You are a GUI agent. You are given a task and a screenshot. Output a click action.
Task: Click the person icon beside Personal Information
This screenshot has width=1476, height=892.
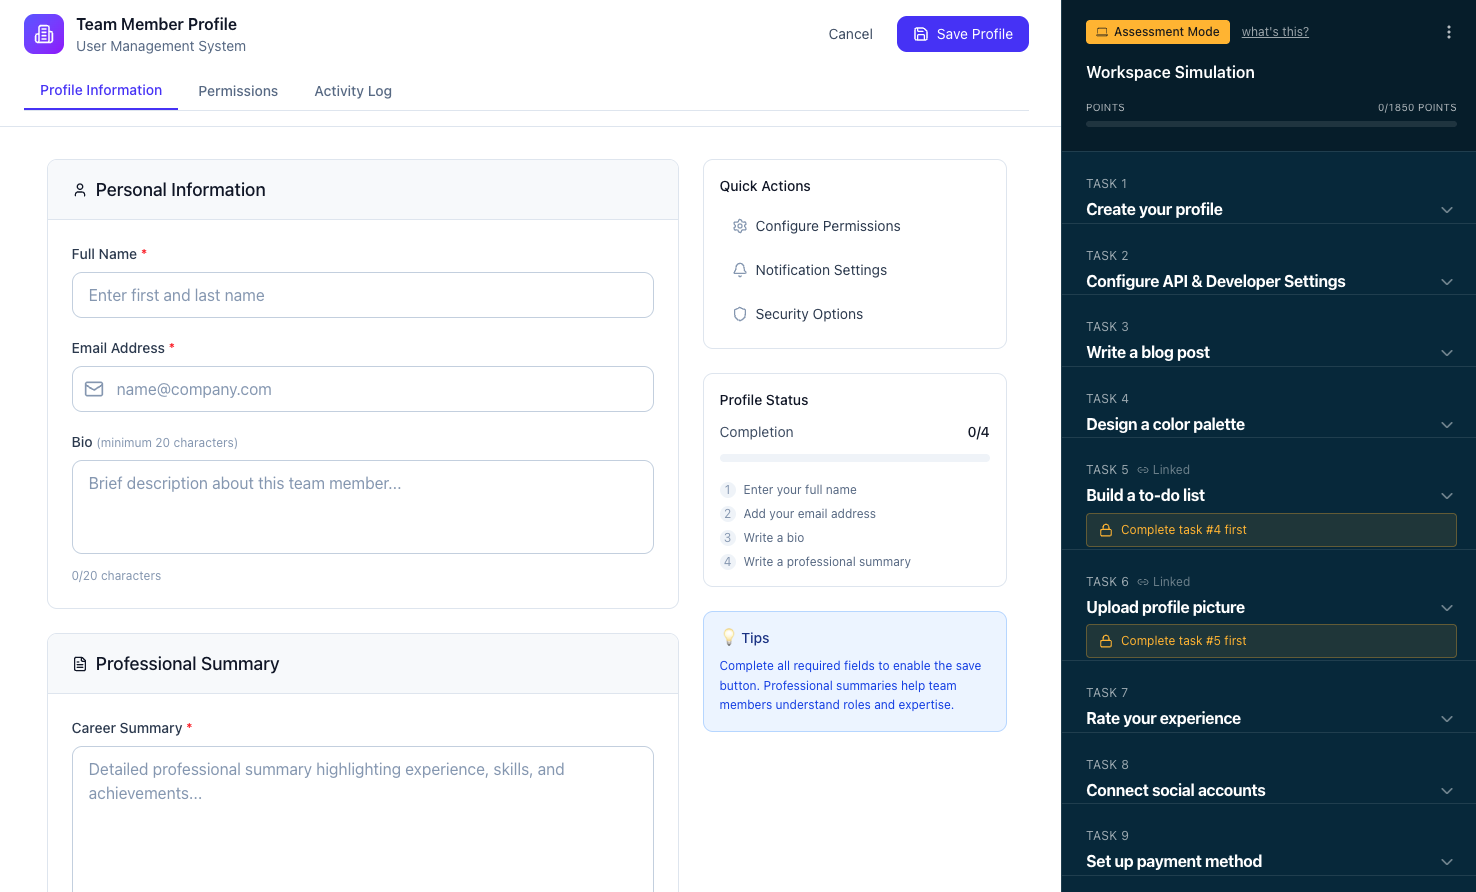(80, 189)
